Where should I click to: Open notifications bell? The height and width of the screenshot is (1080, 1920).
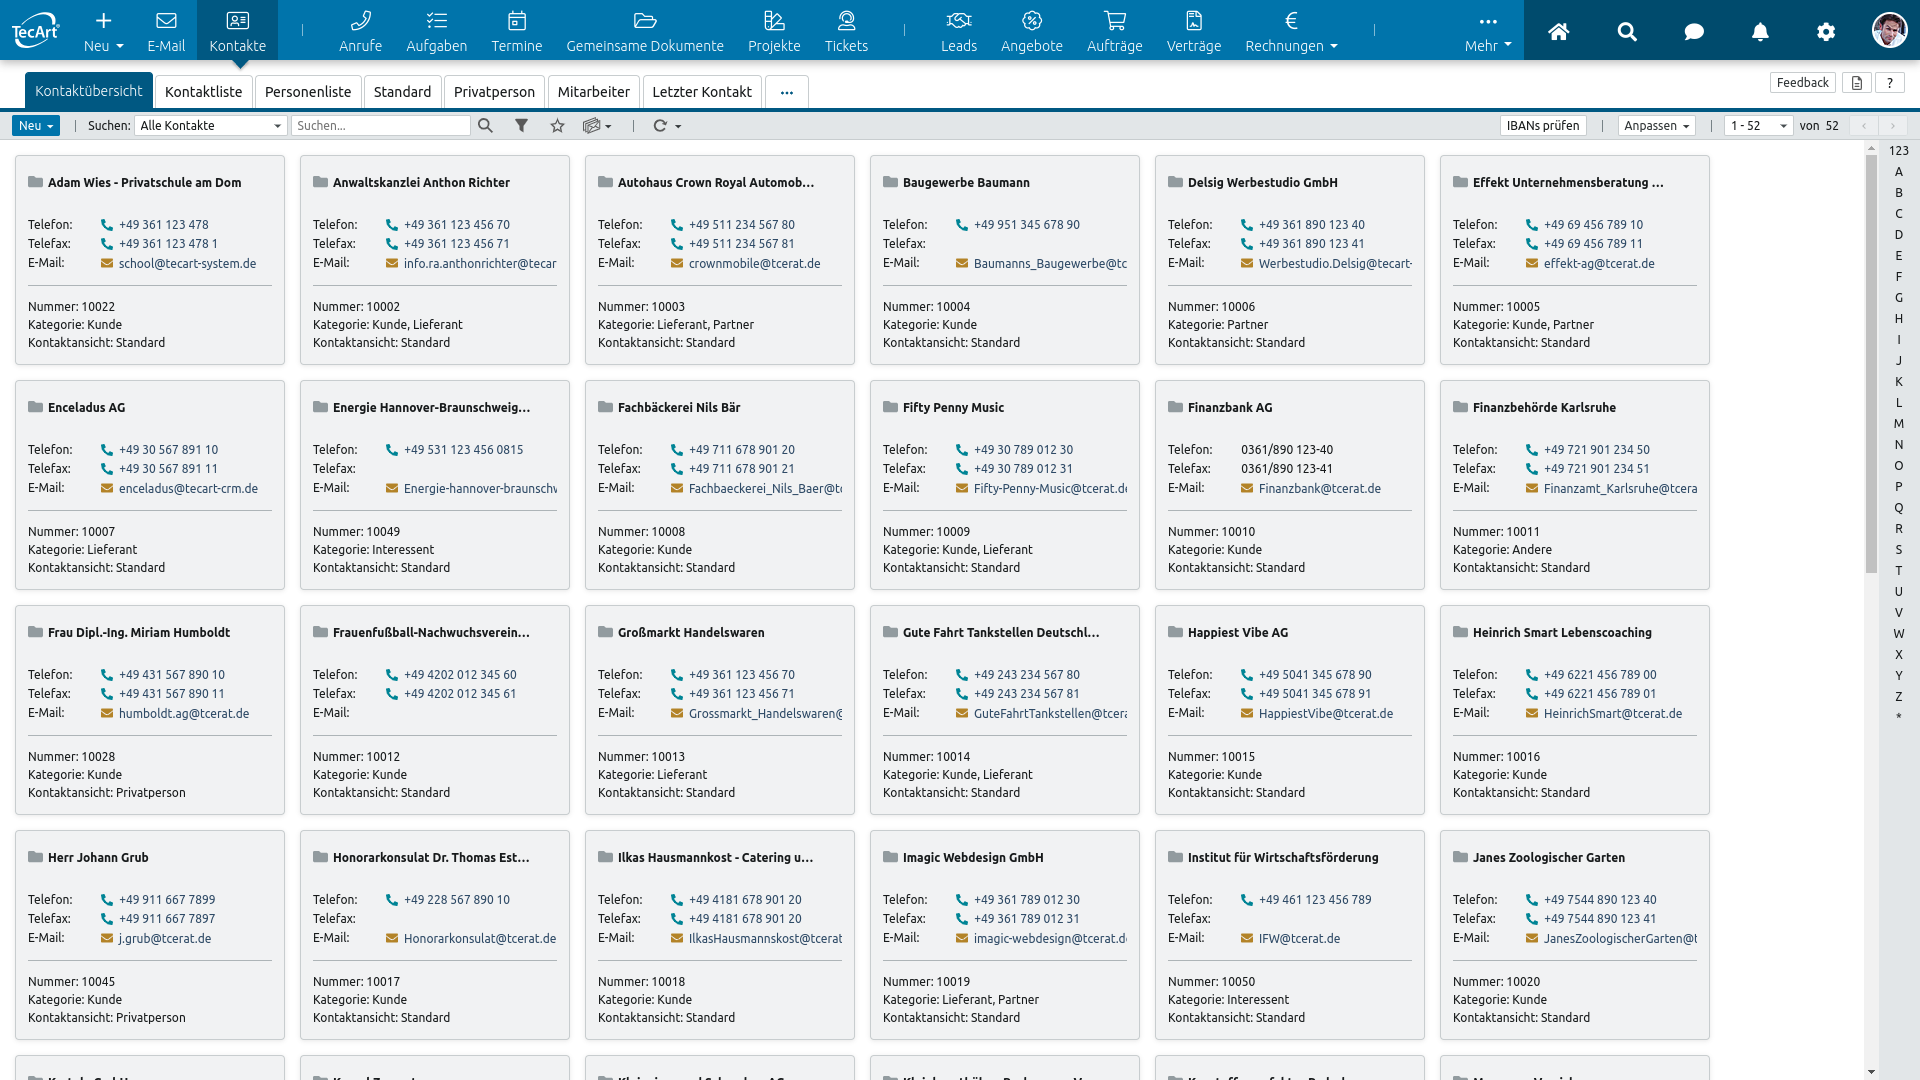[1760, 32]
